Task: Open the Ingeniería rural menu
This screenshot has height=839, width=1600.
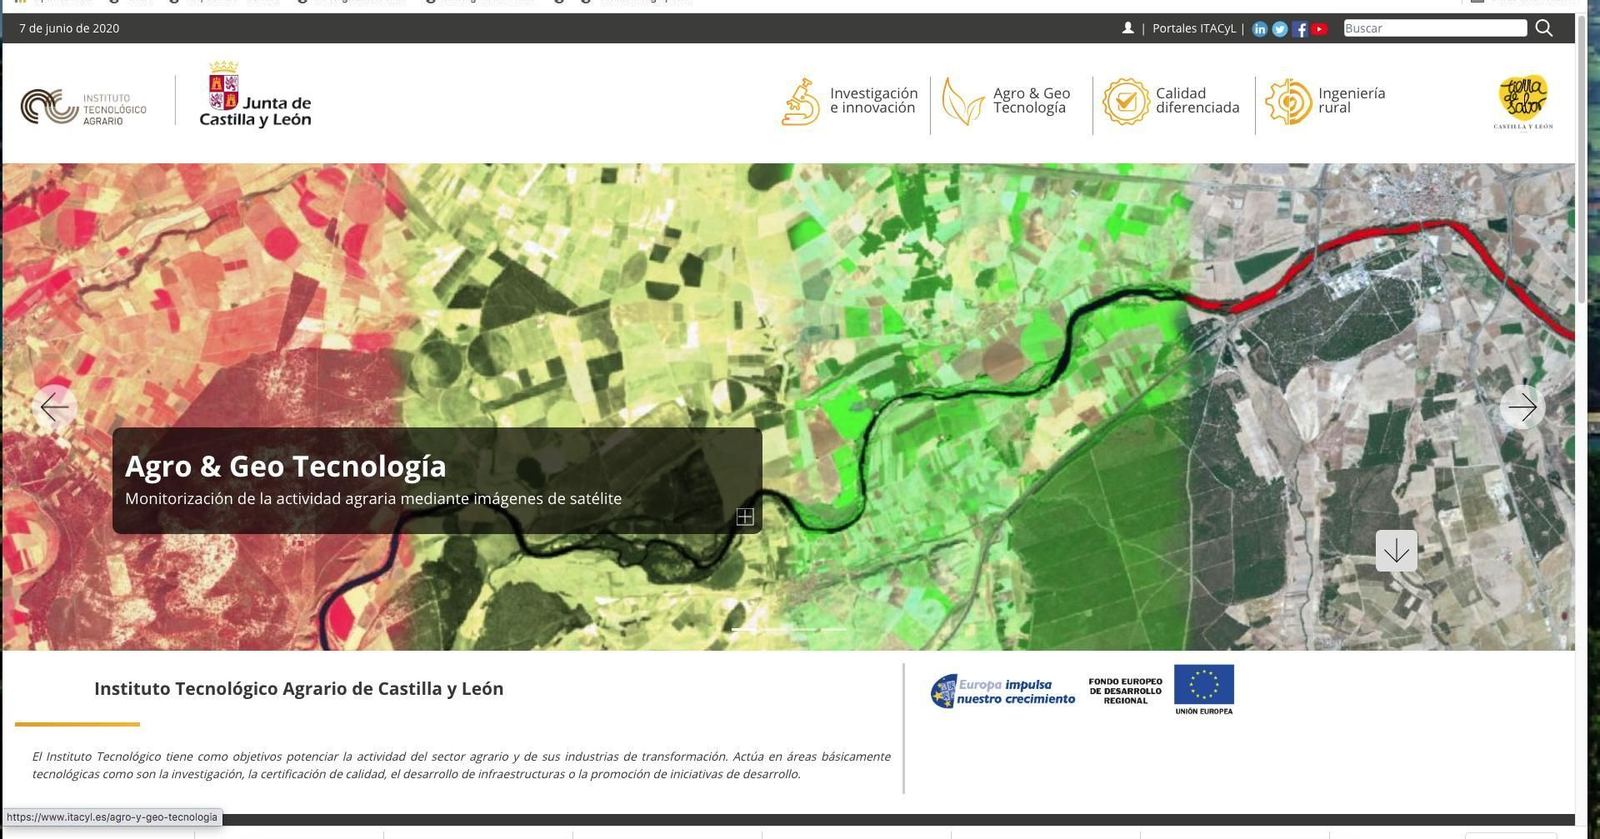Action: tap(1326, 101)
